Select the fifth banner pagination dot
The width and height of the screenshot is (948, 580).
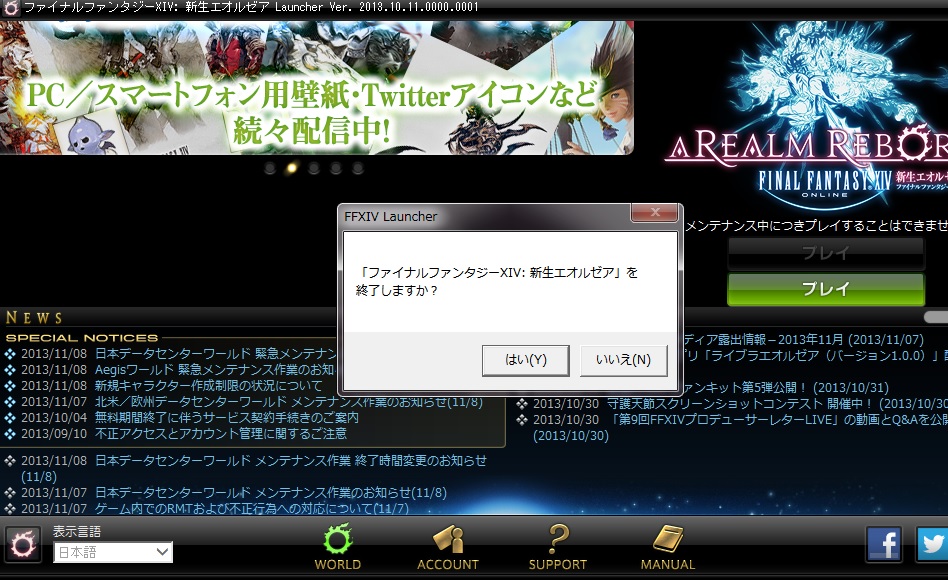(x=358, y=168)
